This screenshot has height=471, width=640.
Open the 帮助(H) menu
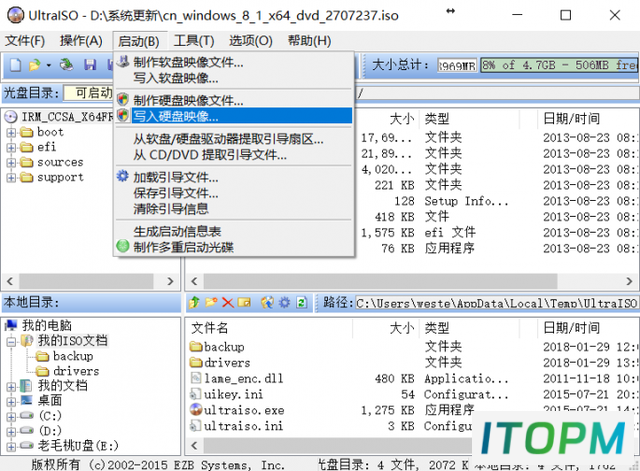[x=309, y=41]
